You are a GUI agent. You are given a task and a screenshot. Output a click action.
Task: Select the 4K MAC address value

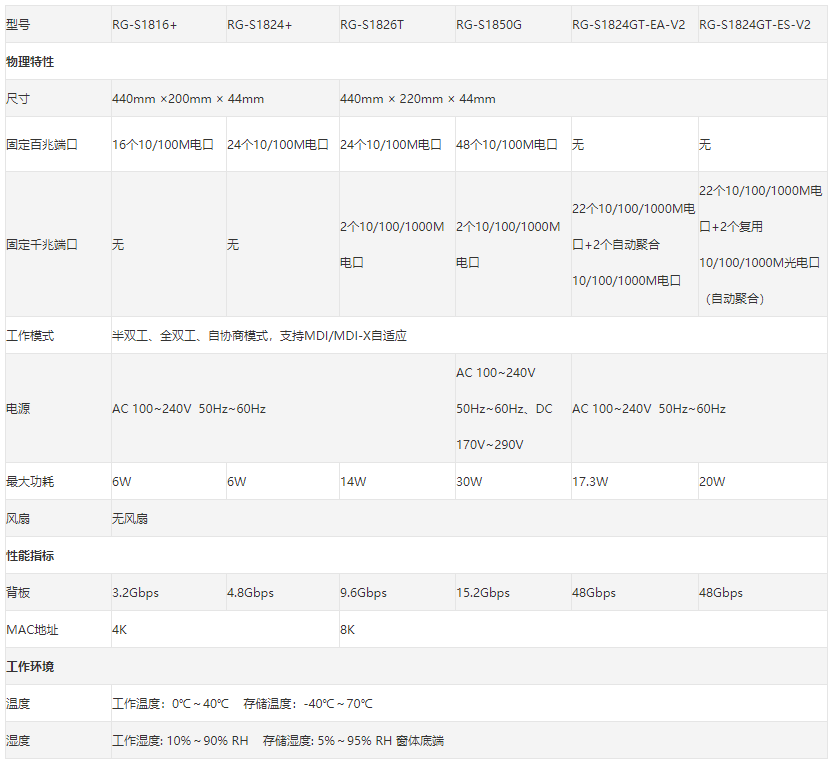(x=120, y=630)
